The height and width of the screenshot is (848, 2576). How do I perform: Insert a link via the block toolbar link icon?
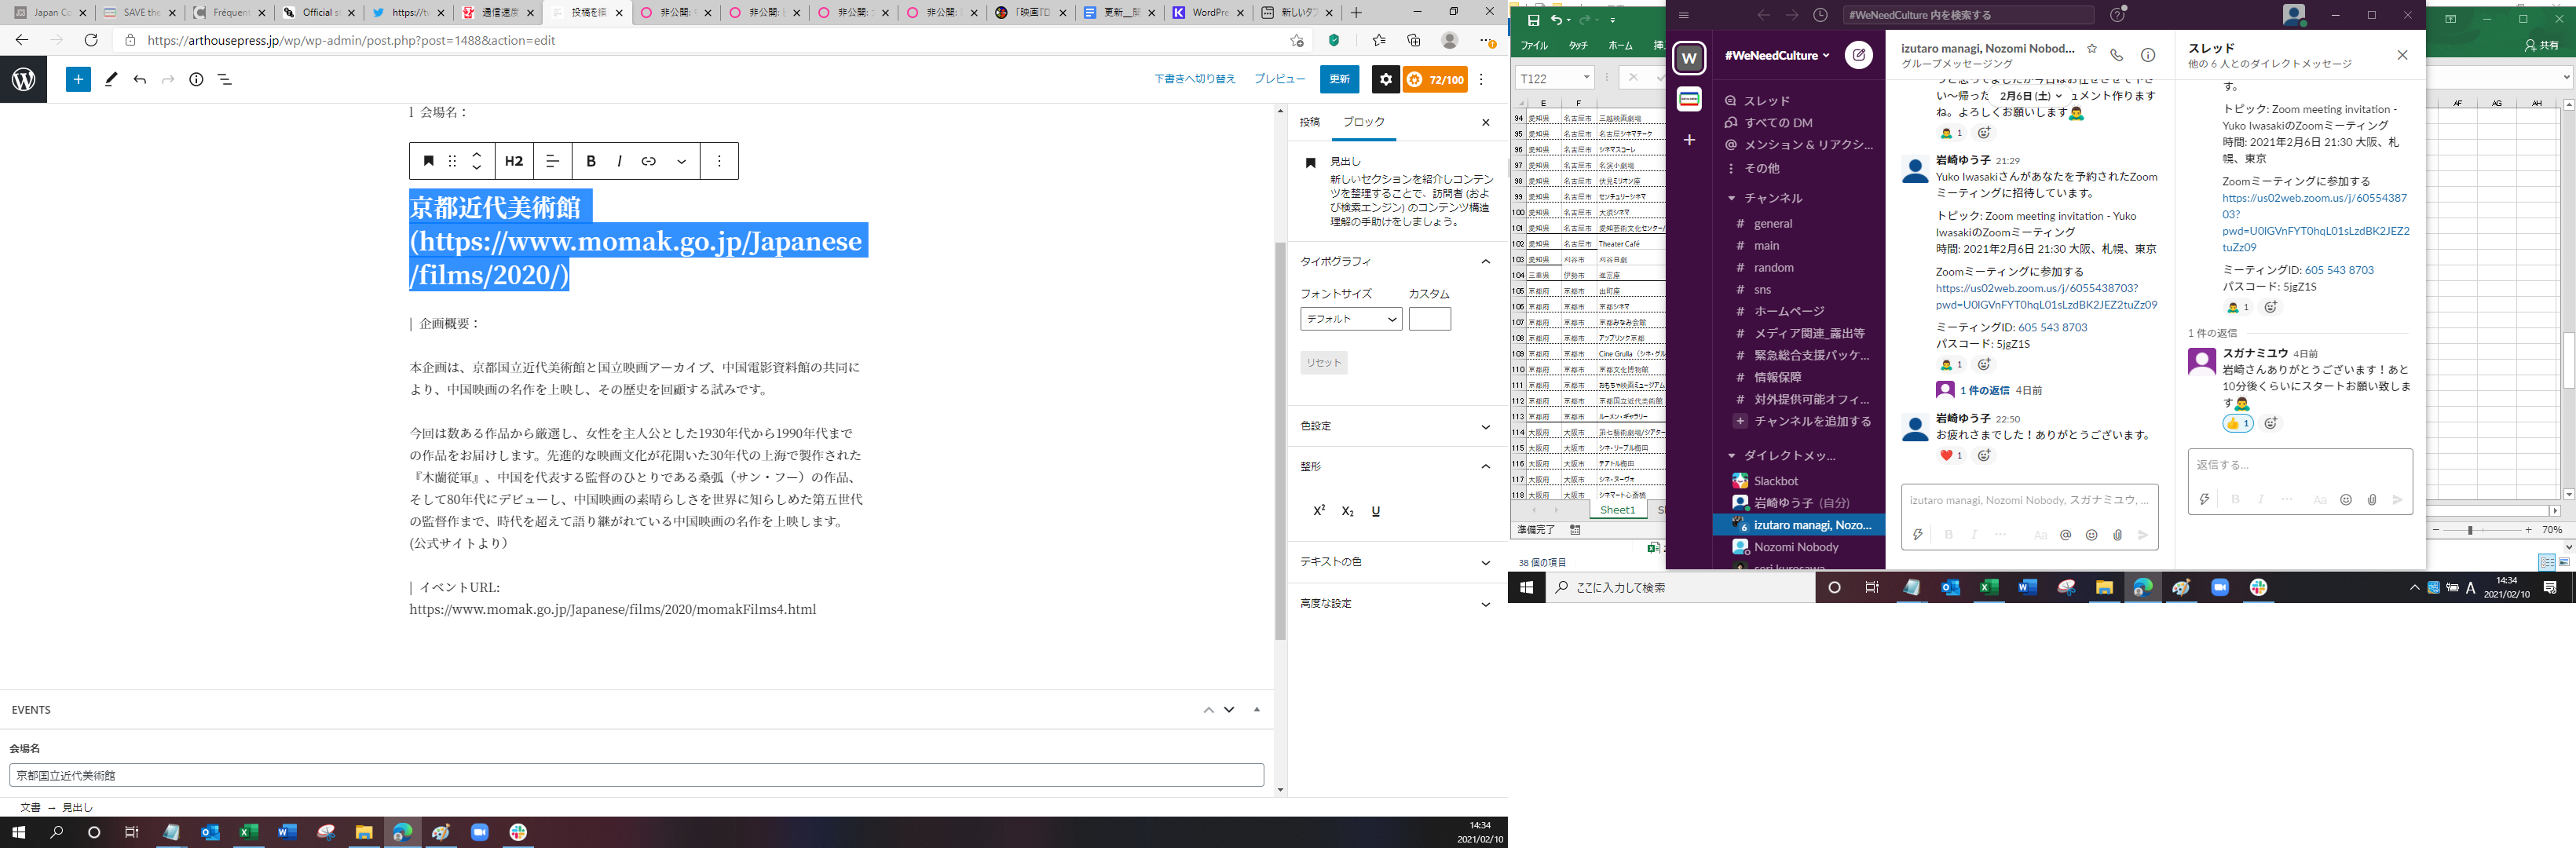[648, 161]
